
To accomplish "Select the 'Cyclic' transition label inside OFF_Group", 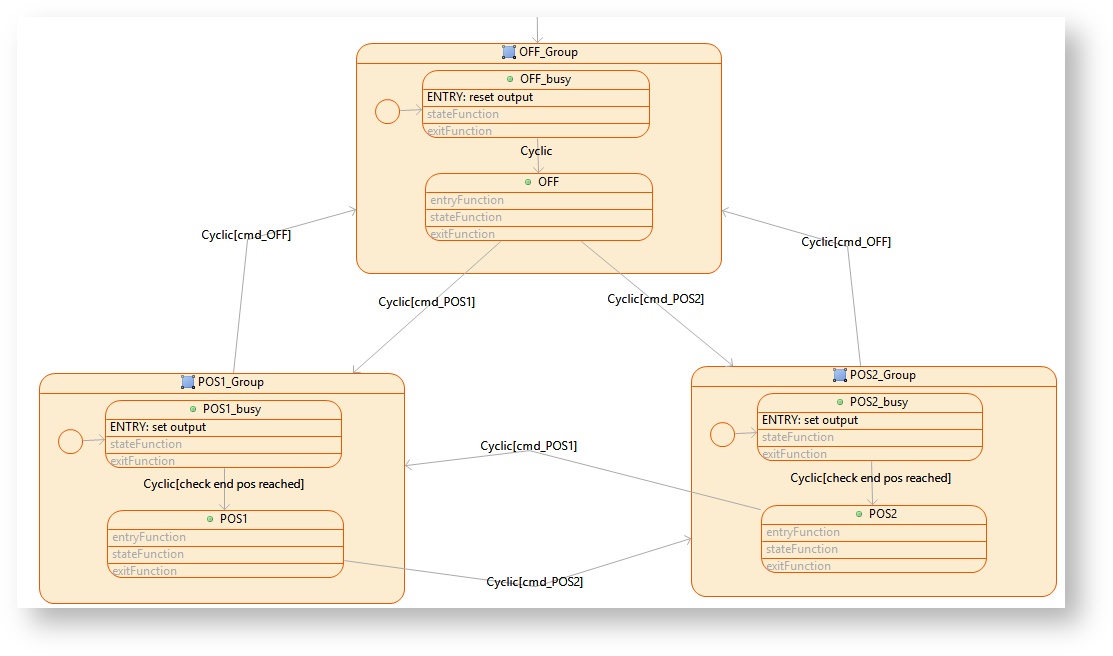I will [536, 151].
